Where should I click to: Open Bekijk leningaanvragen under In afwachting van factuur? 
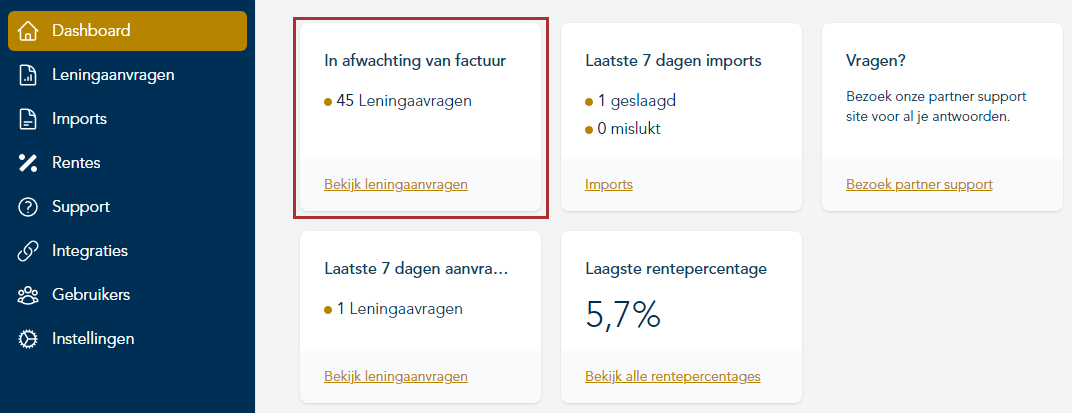click(396, 184)
